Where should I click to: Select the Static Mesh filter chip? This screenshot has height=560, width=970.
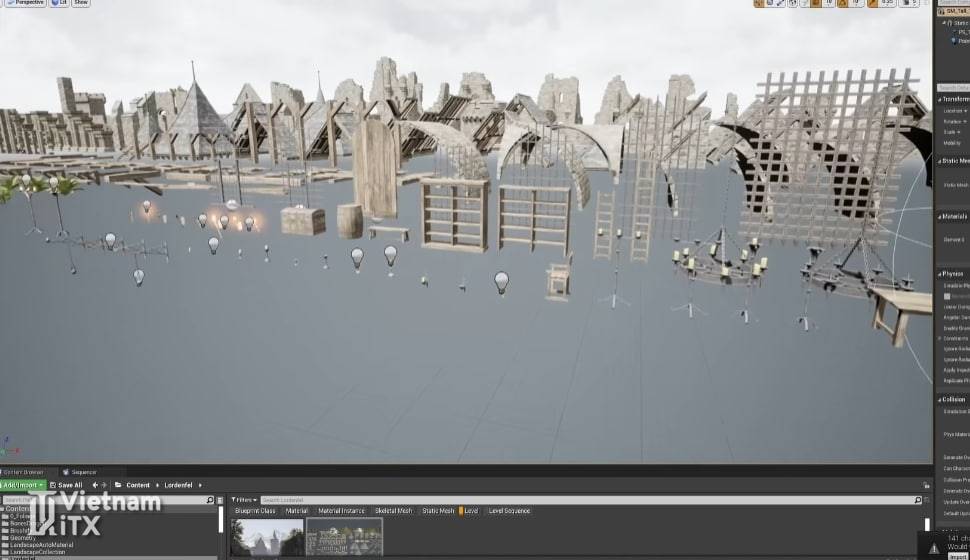438,511
